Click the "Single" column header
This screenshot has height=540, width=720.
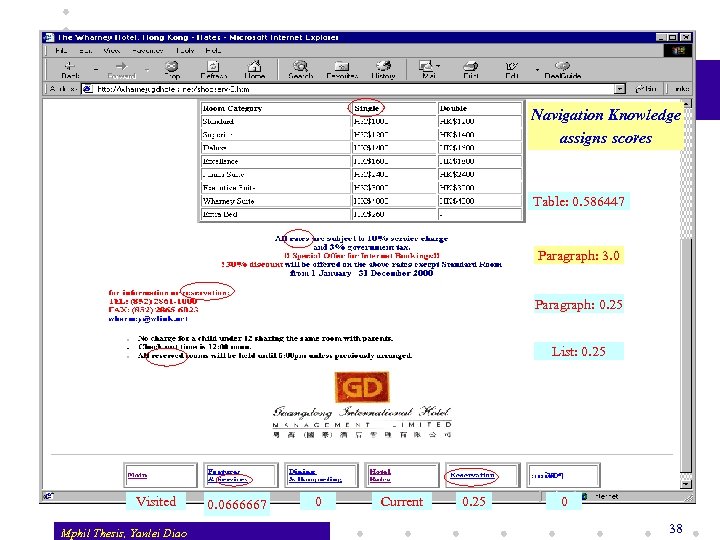click(x=366, y=108)
